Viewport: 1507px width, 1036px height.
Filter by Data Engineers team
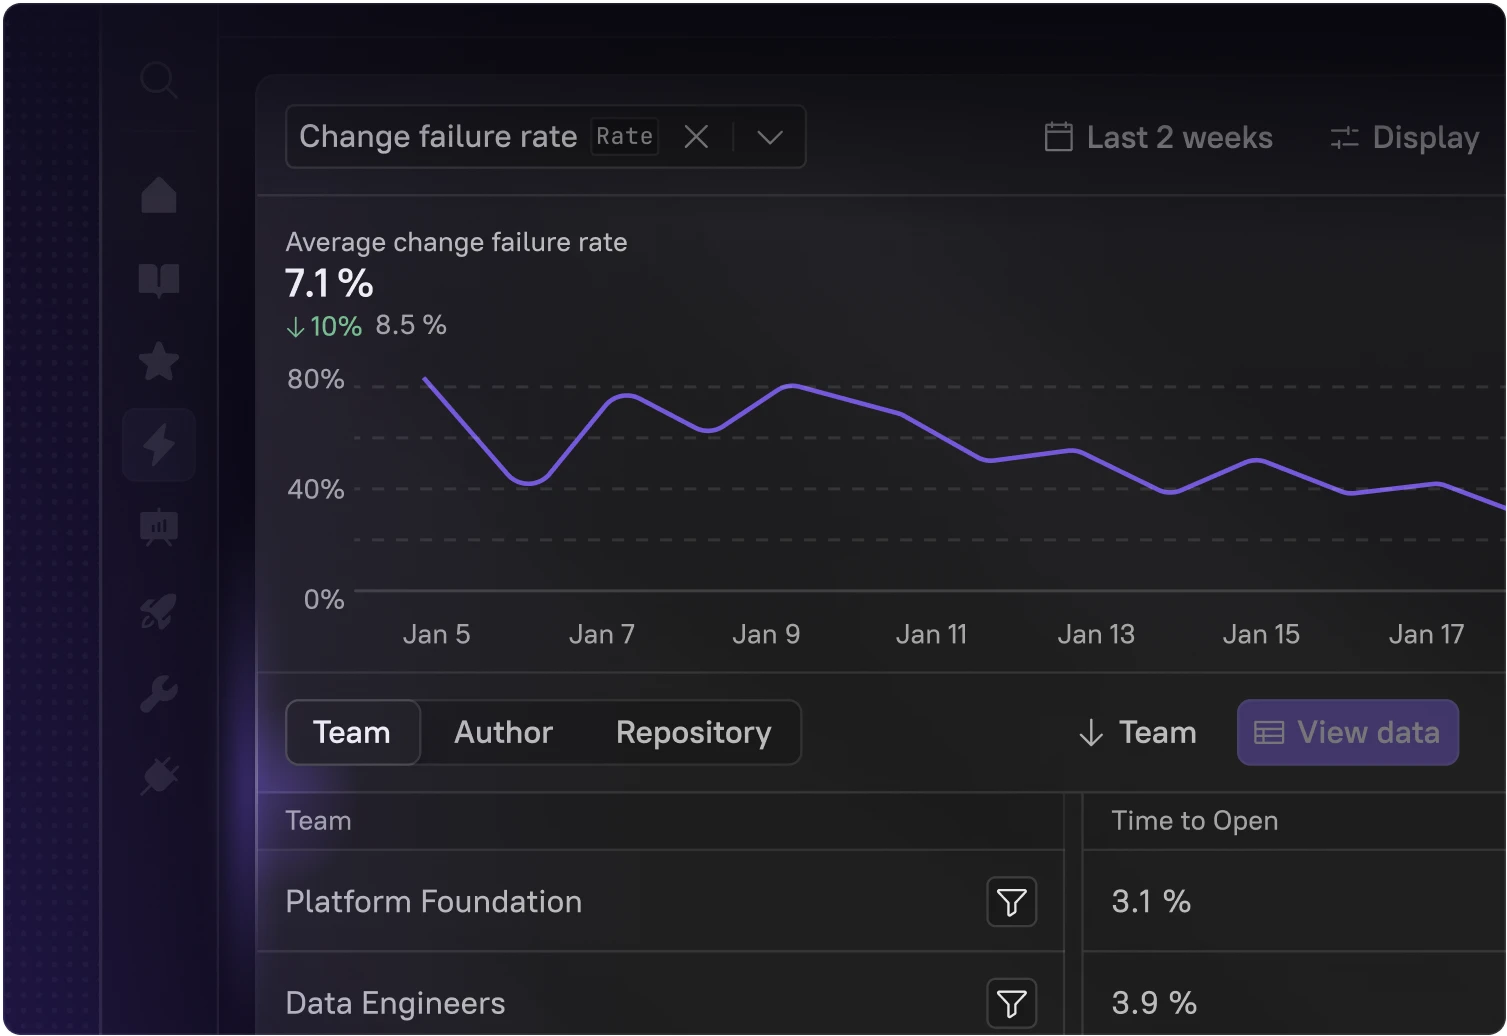[1011, 1003]
